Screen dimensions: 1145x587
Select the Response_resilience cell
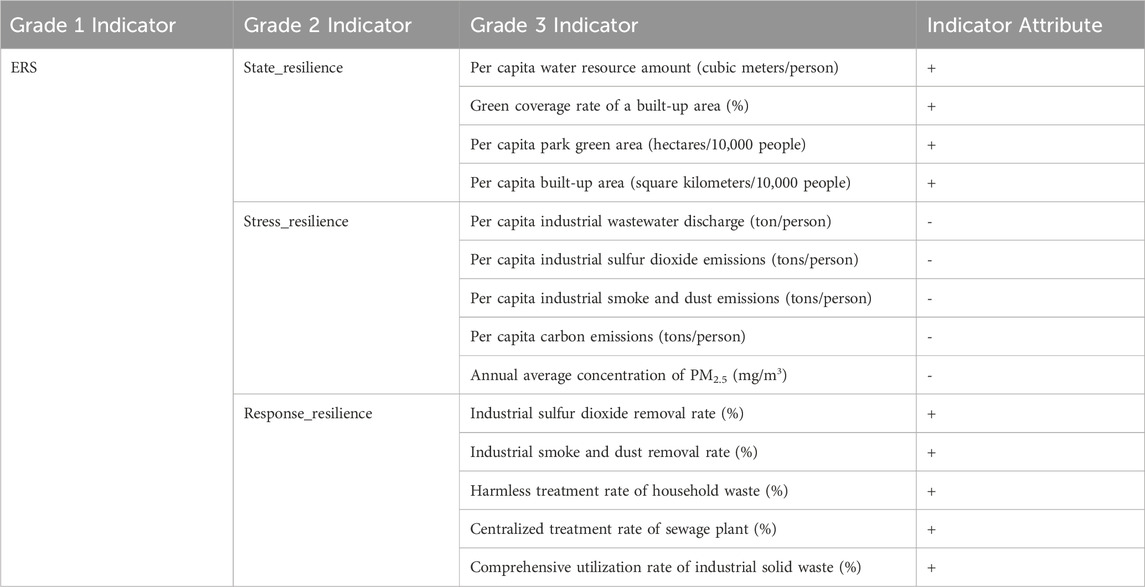coord(308,413)
